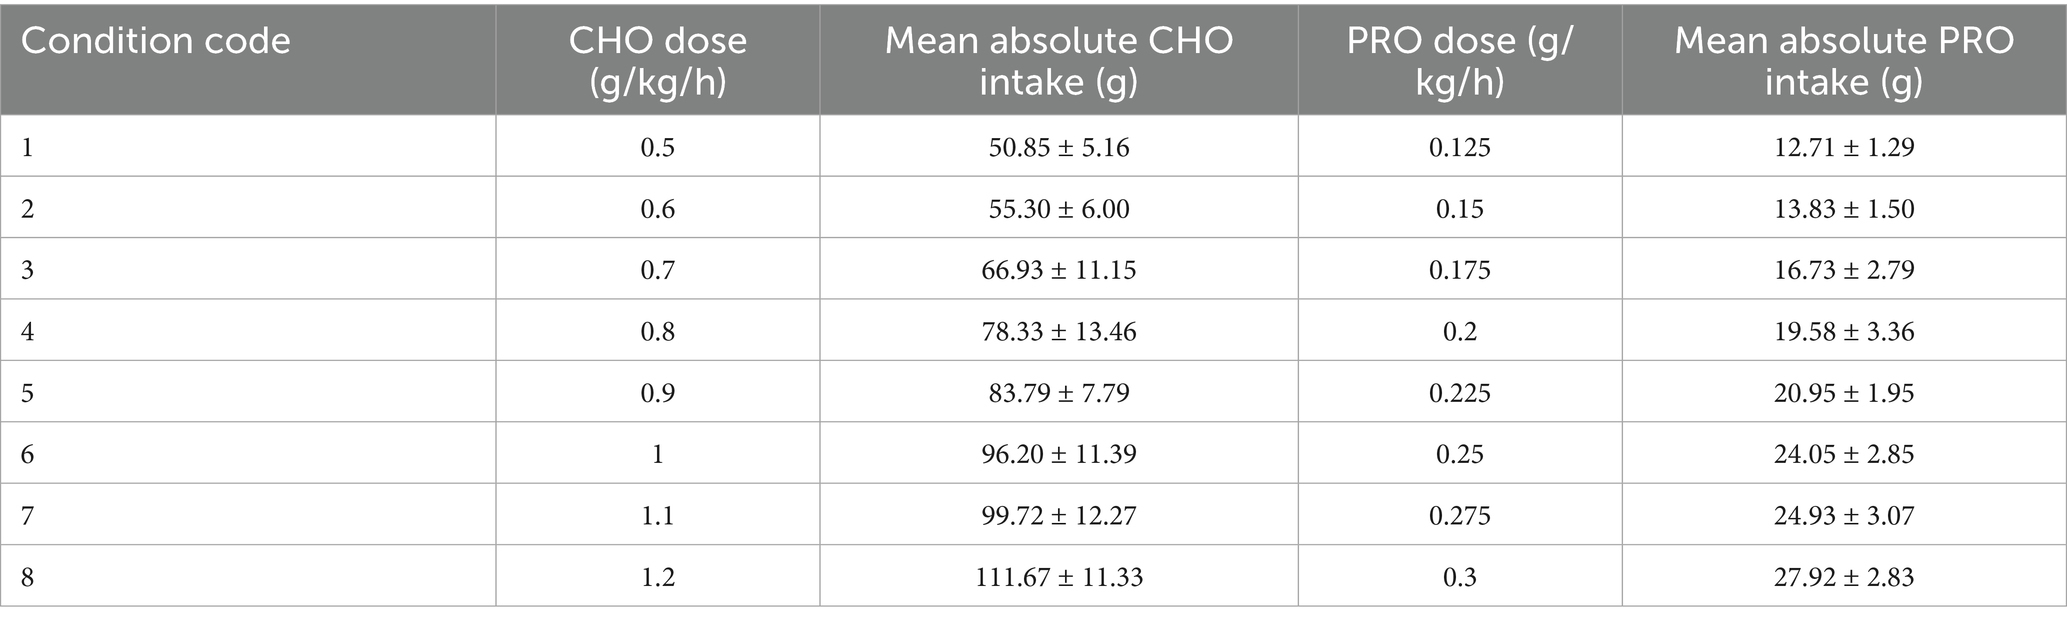2067x624 pixels.
Task: Select the 111.67 ± 11.33 cell
Action: click(x=1058, y=577)
